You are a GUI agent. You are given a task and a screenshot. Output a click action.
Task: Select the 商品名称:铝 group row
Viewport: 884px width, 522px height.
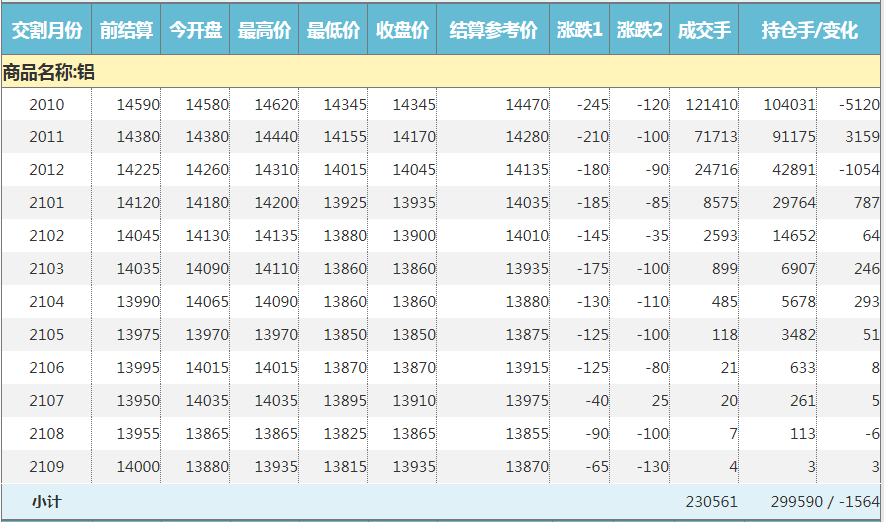(49, 72)
